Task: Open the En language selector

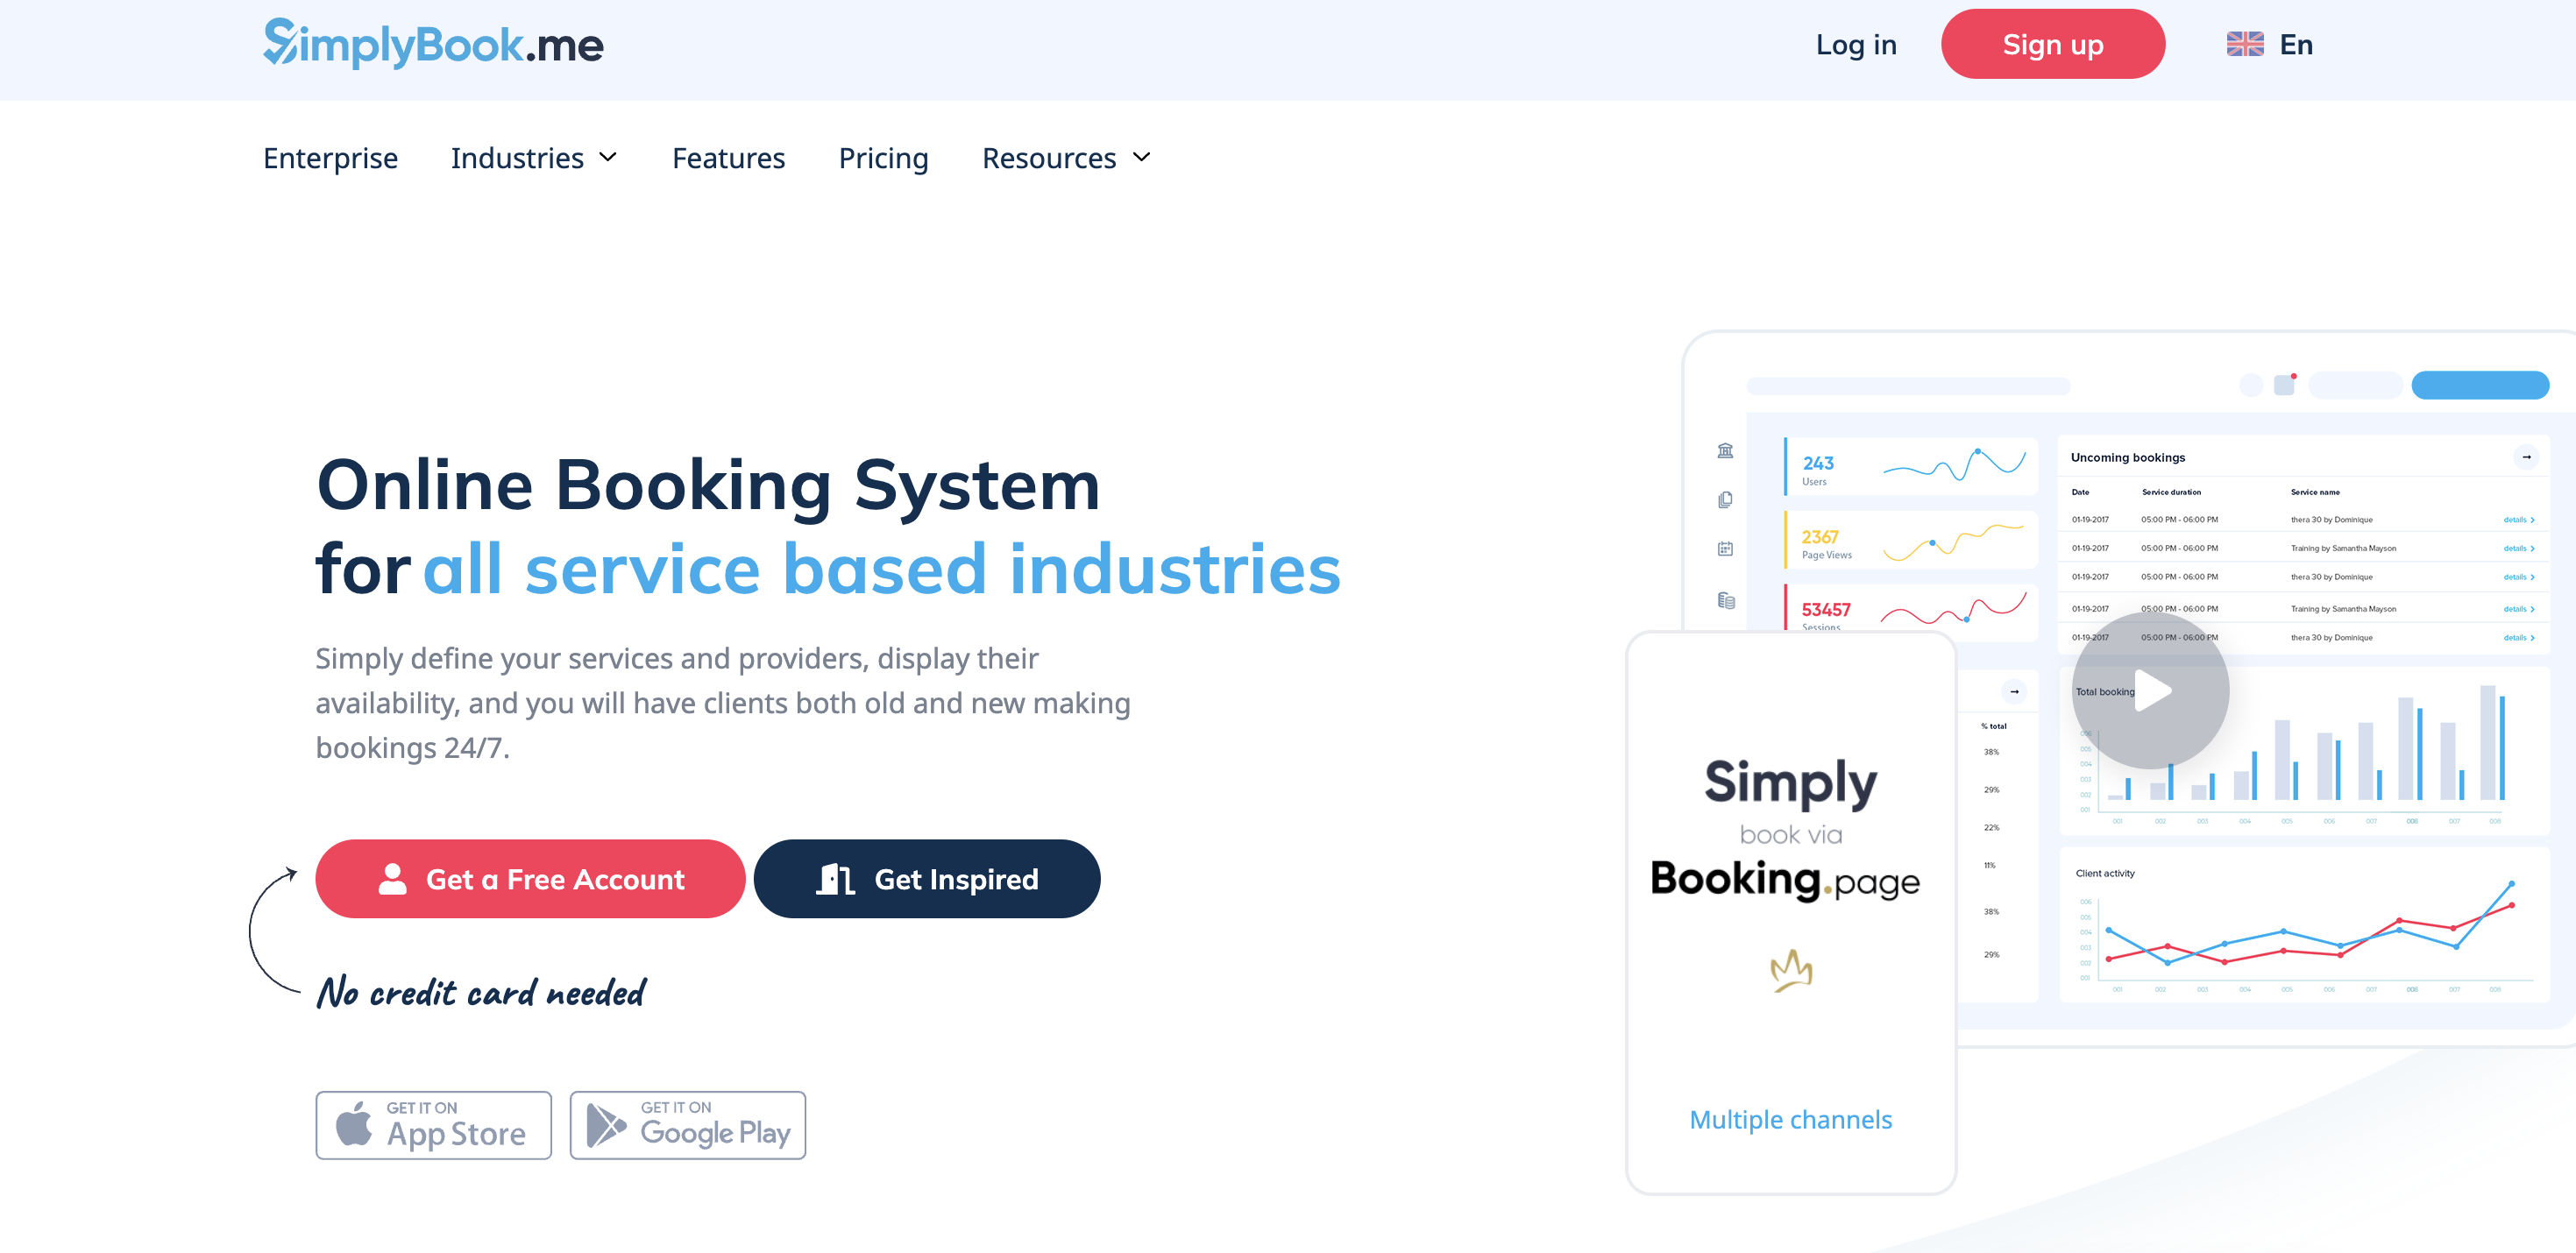Action: (x=2295, y=44)
